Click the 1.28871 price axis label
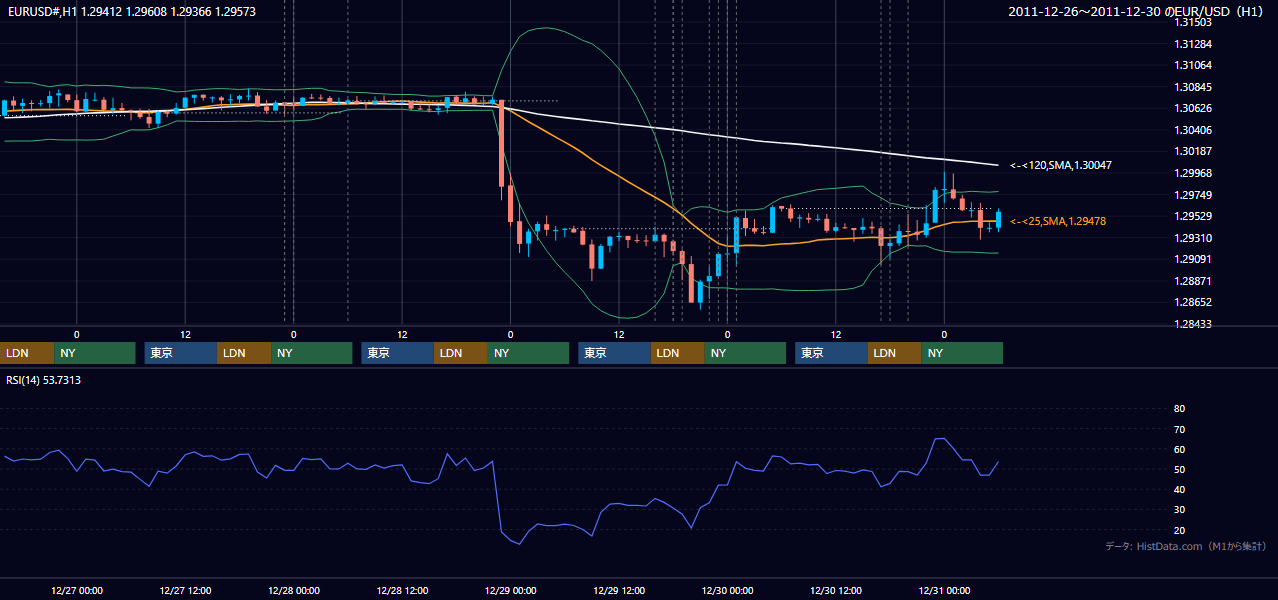 pyautogui.click(x=1193, y=281)
